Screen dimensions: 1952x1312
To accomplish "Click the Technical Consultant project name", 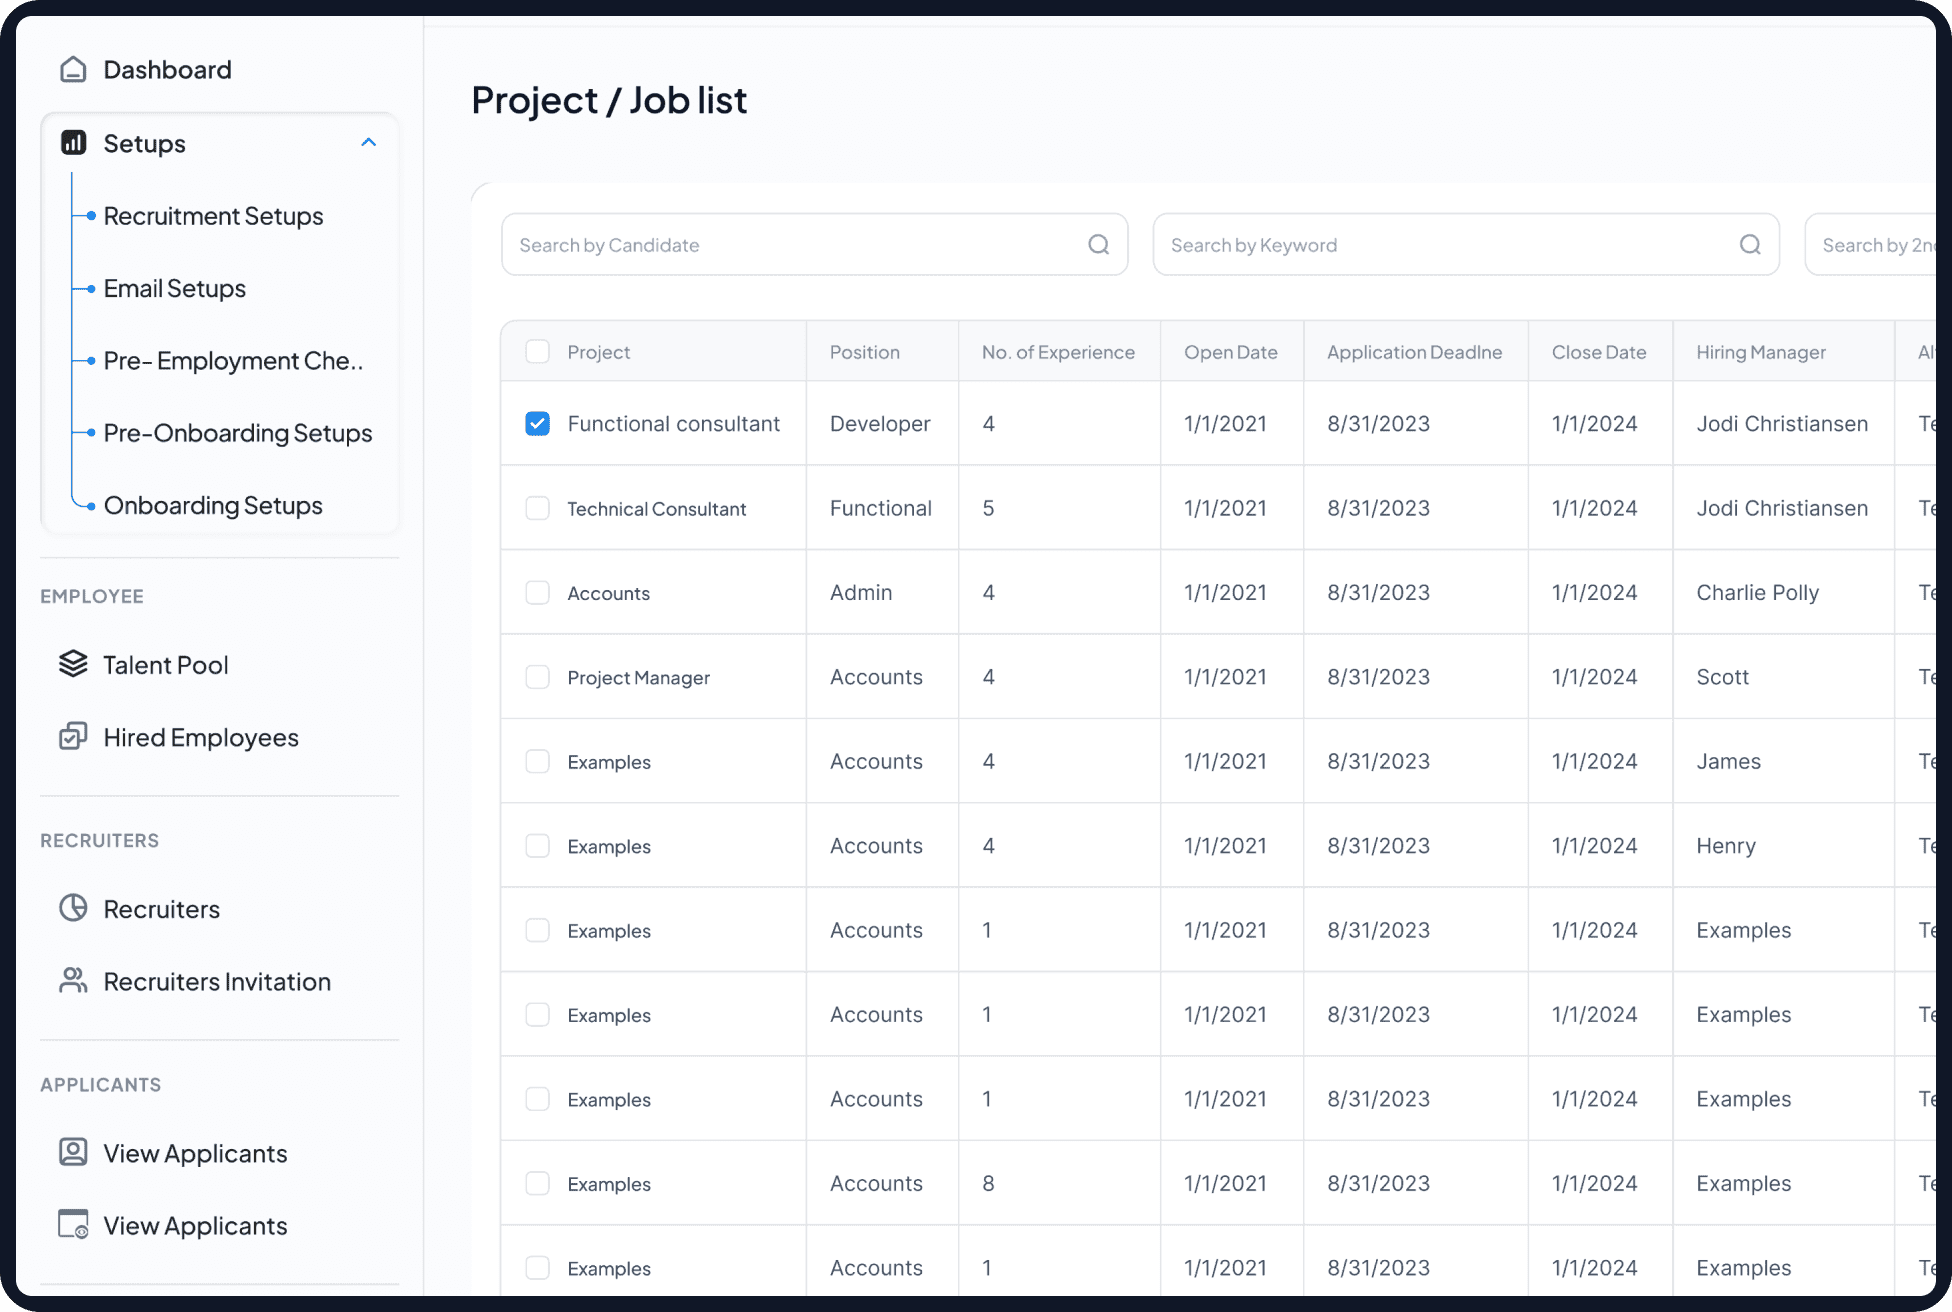I will [656, 508].
